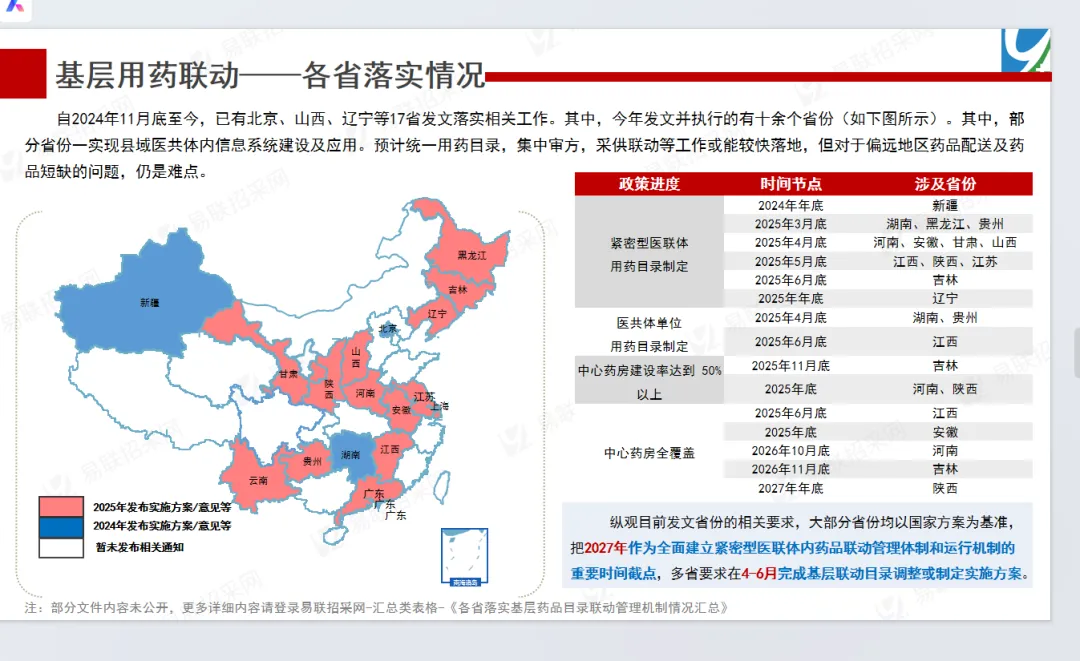Click the 吉林 label on the map
This screenshot has width=1080, height=661.
pyautogui.click(x=457, y=289)
